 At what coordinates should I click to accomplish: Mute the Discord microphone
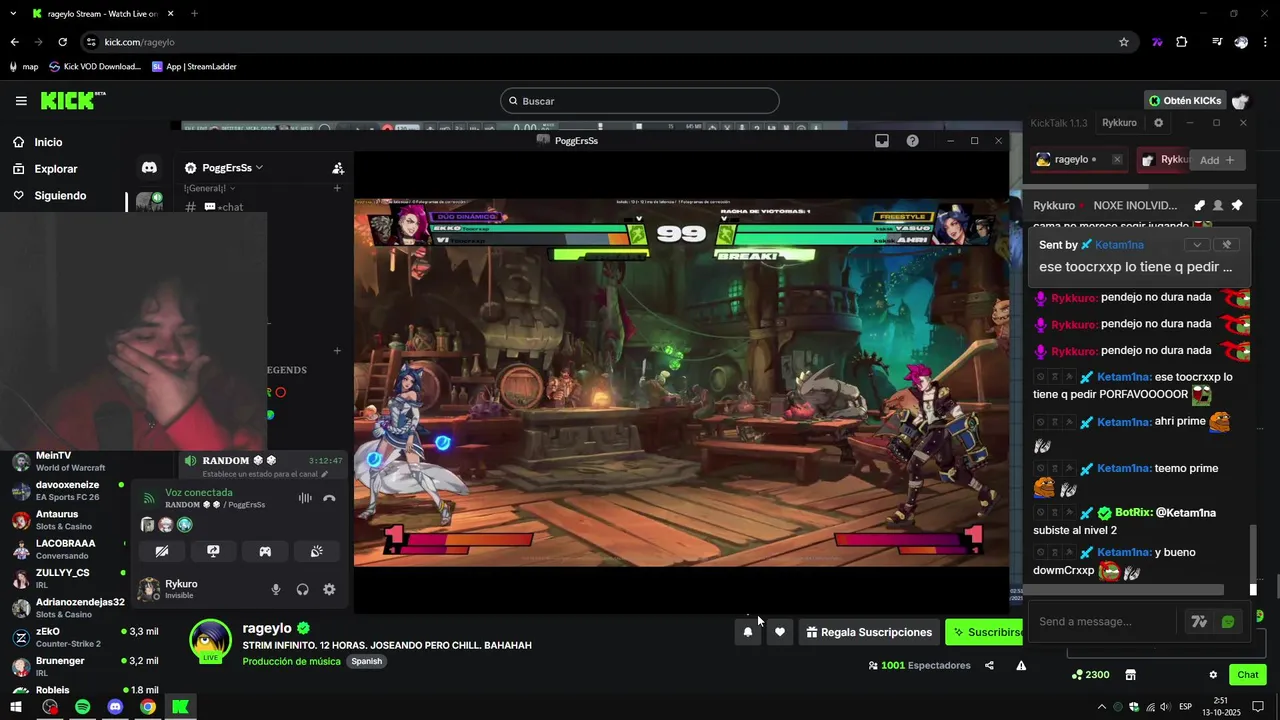276,590
